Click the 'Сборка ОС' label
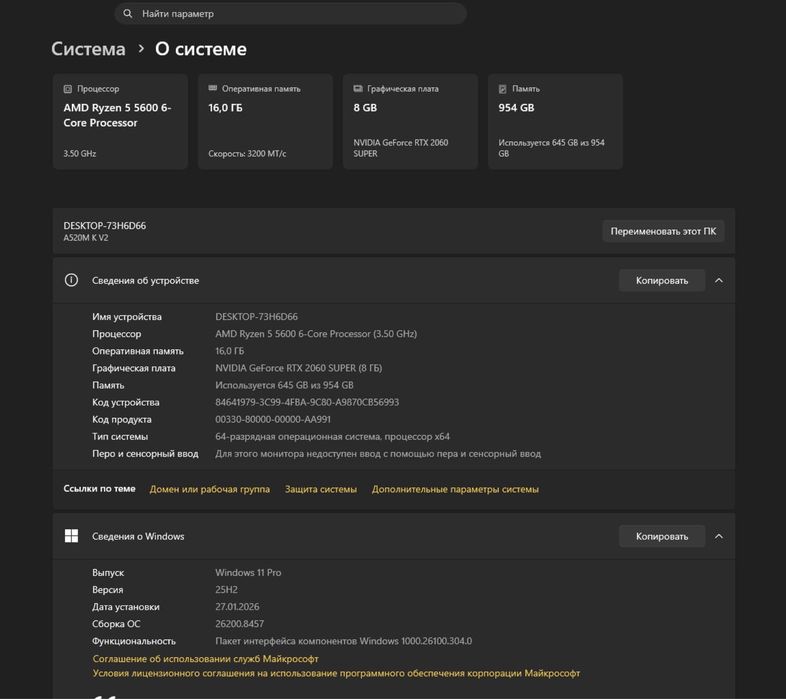786x699 pixels. pos(116,624)
